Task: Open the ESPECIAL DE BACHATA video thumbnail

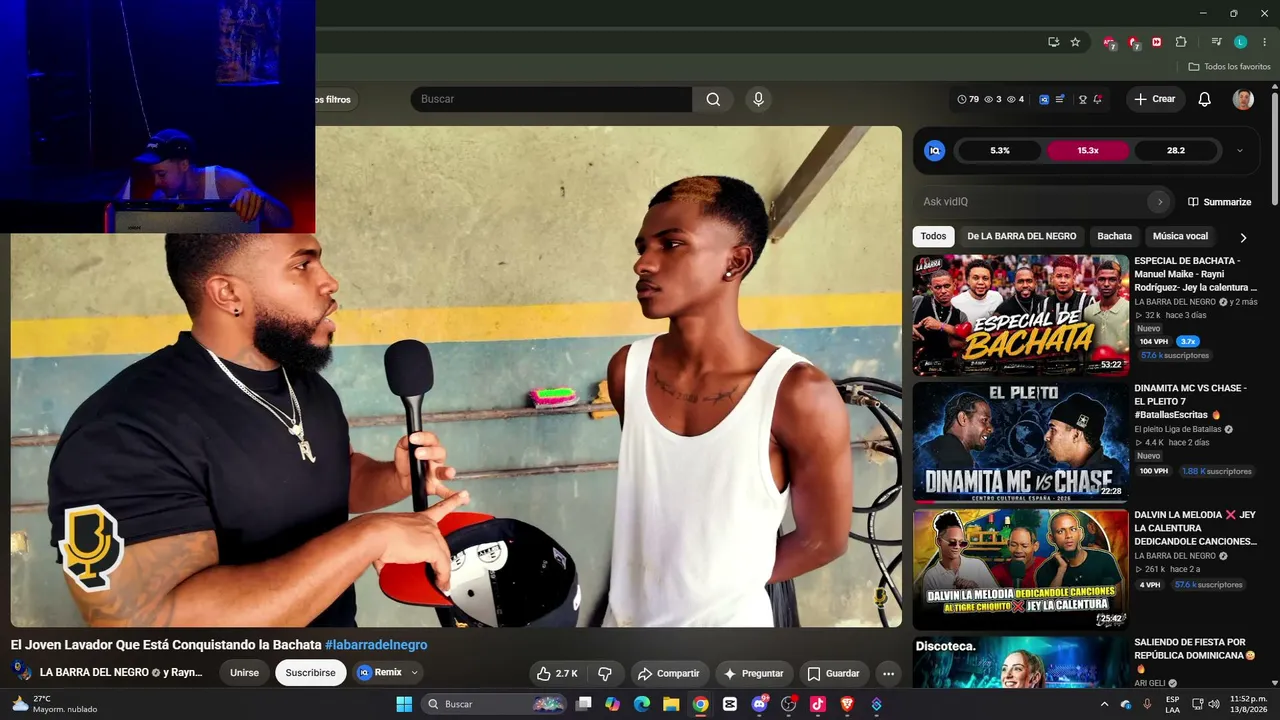Action: 1020,315
